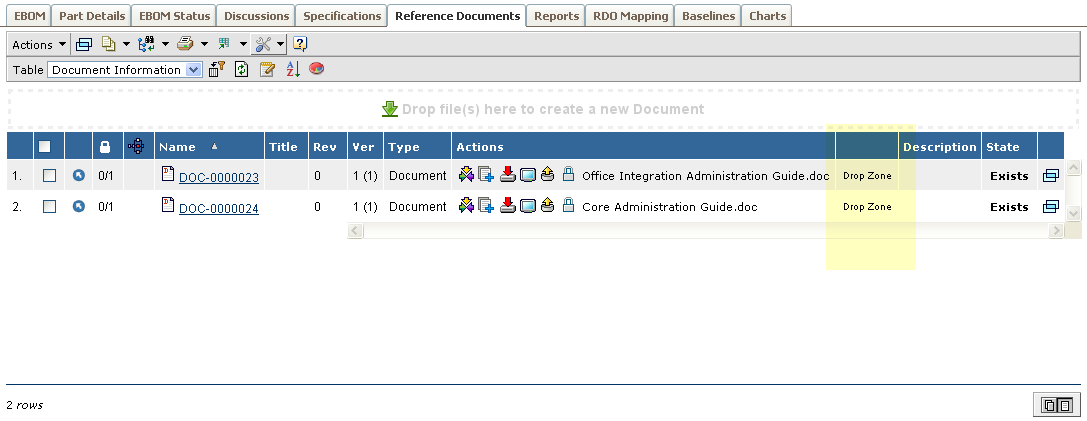Expand the Document Information table dropdown
The height and width of the screenshot is (421, 1087).
194,70
